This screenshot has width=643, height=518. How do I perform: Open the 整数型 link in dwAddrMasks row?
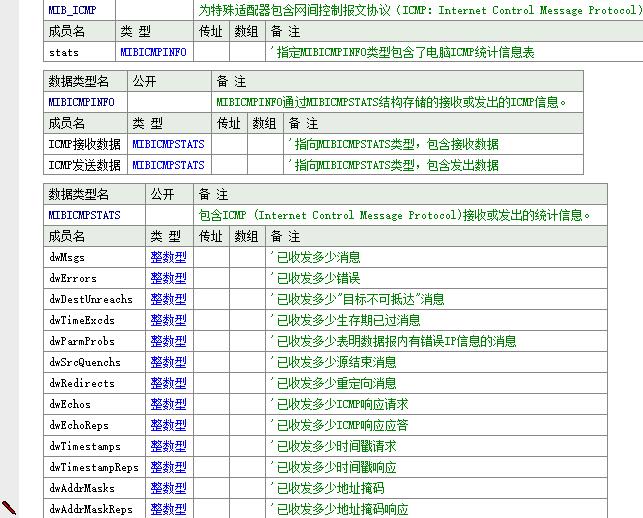tap(169, 488)
